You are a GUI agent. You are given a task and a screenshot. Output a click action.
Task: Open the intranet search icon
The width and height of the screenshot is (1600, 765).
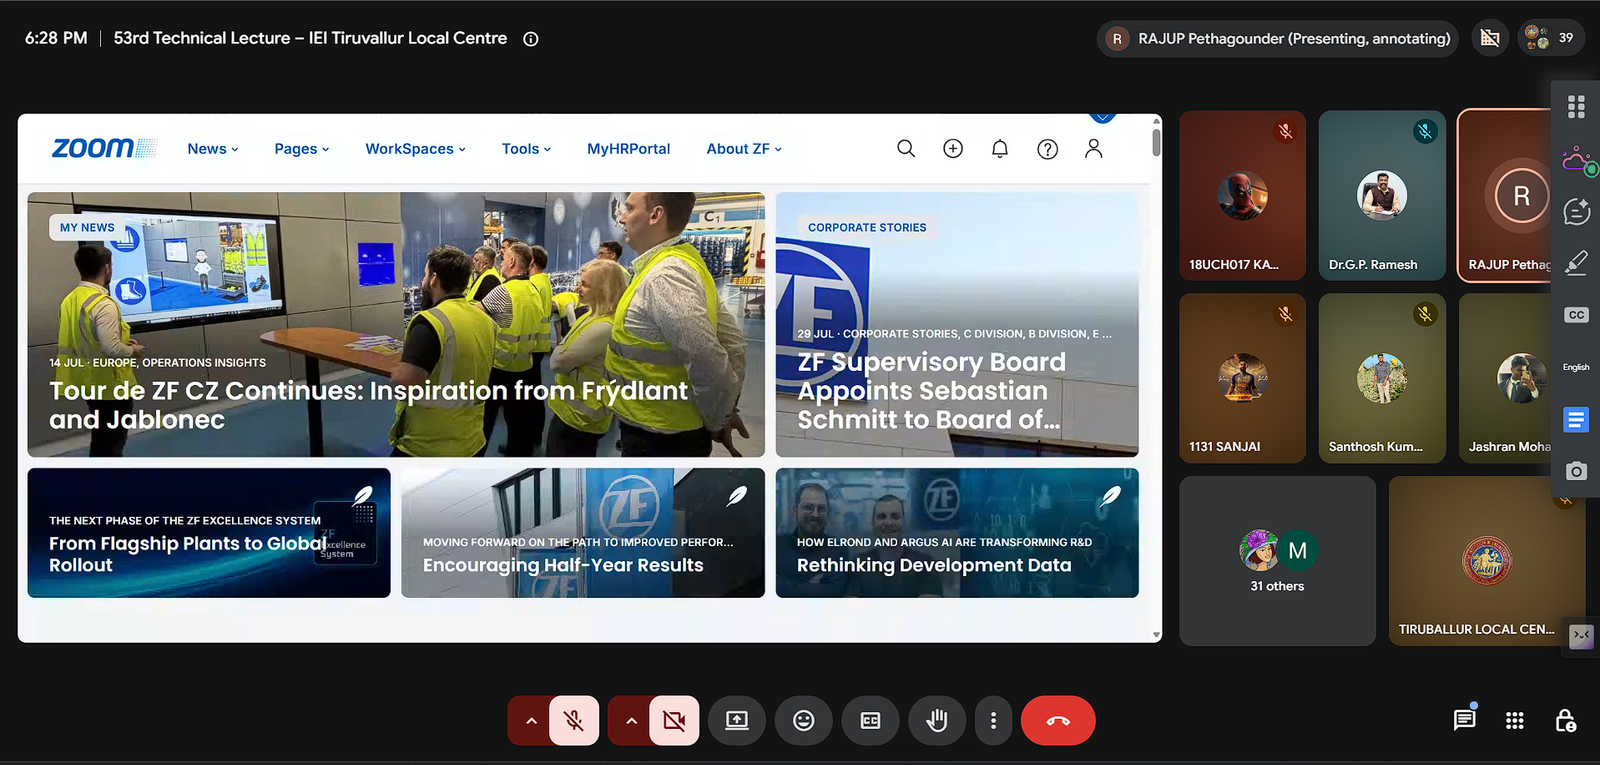click(906, 149)
